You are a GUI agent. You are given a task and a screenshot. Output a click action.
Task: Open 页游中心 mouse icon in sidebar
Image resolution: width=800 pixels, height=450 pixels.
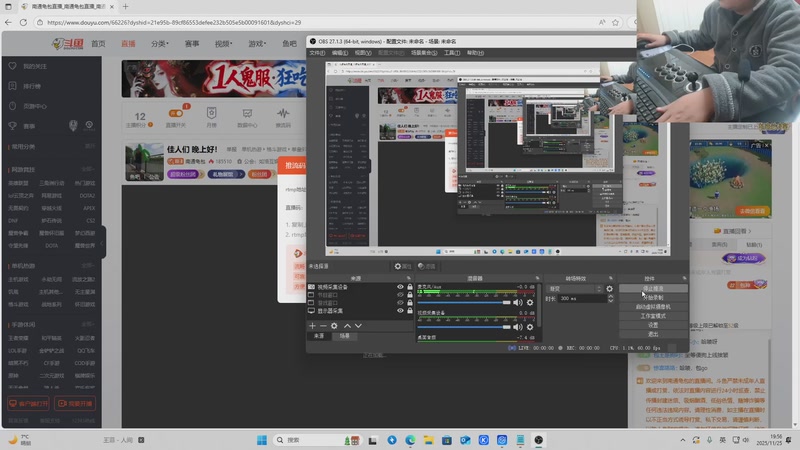tap(13, 106)
